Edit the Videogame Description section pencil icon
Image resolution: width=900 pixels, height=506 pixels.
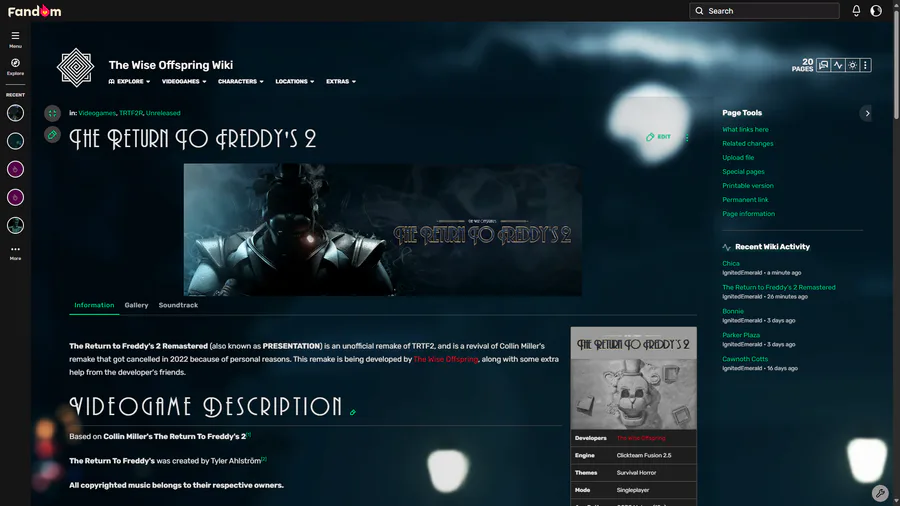click(352, 412)
